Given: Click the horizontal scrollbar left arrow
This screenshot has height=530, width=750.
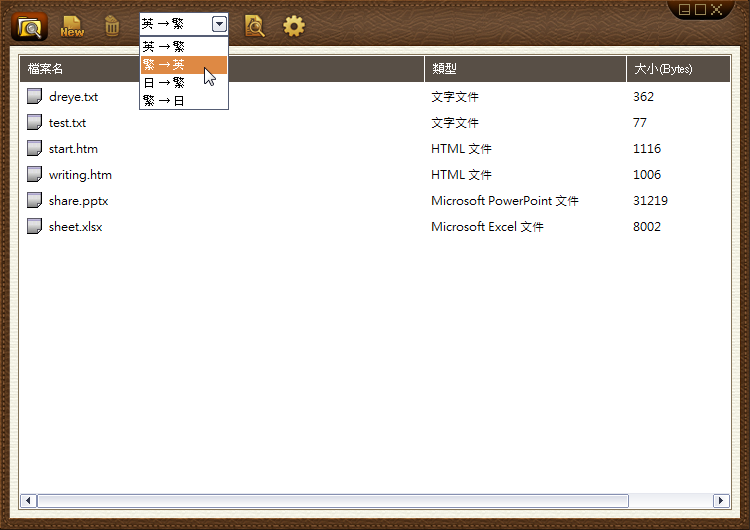Looking at the screenshot, I should (x=28, y=501).
